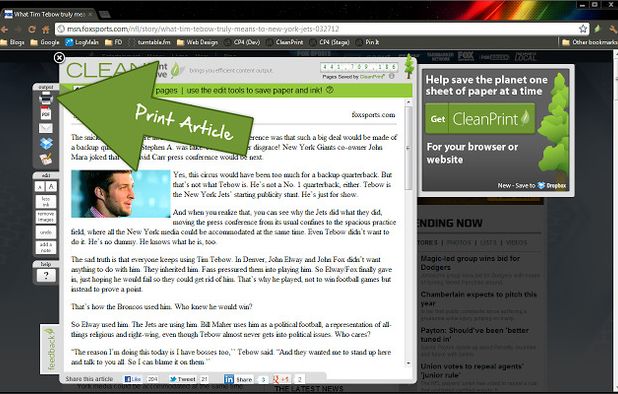
Task: Like the article on Facebook
Action: 133,379
